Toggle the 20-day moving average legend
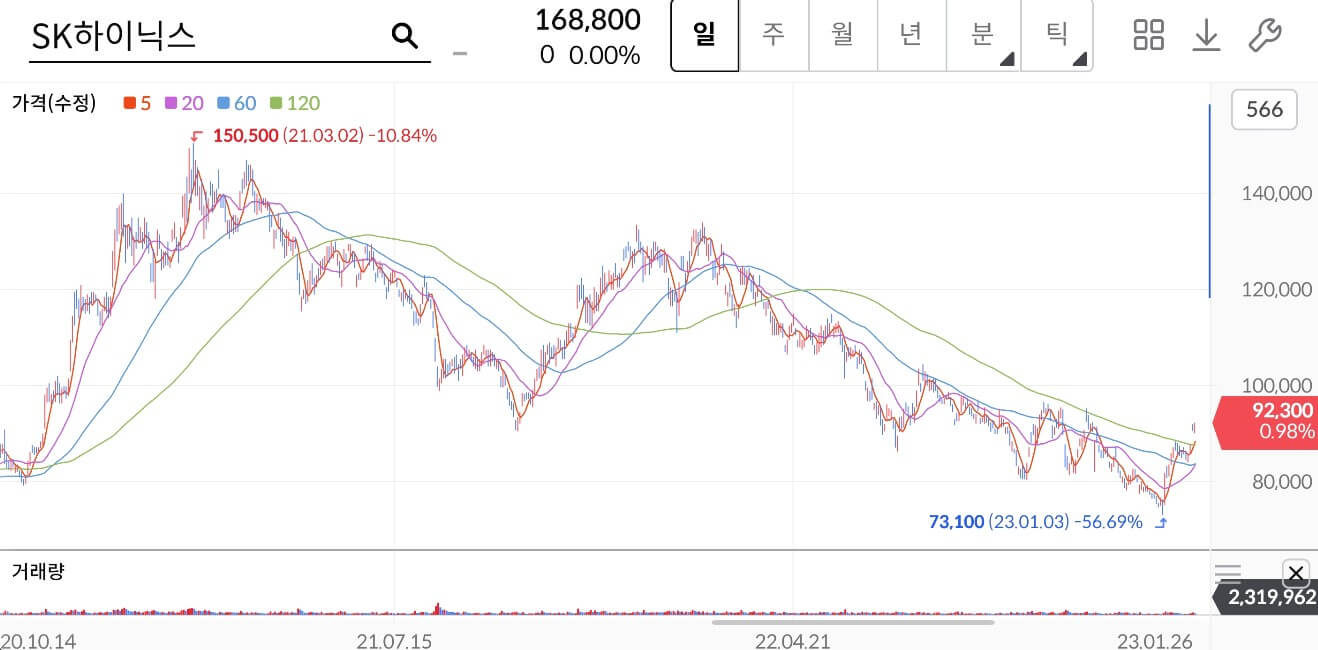 [x=184, y=103]
